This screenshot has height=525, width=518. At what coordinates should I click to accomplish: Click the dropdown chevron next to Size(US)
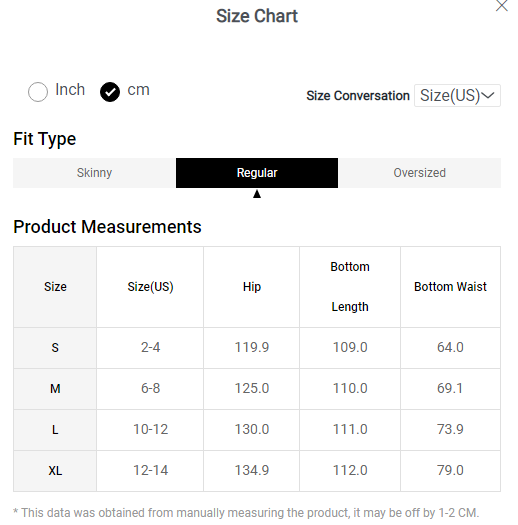tap(488, 96)
